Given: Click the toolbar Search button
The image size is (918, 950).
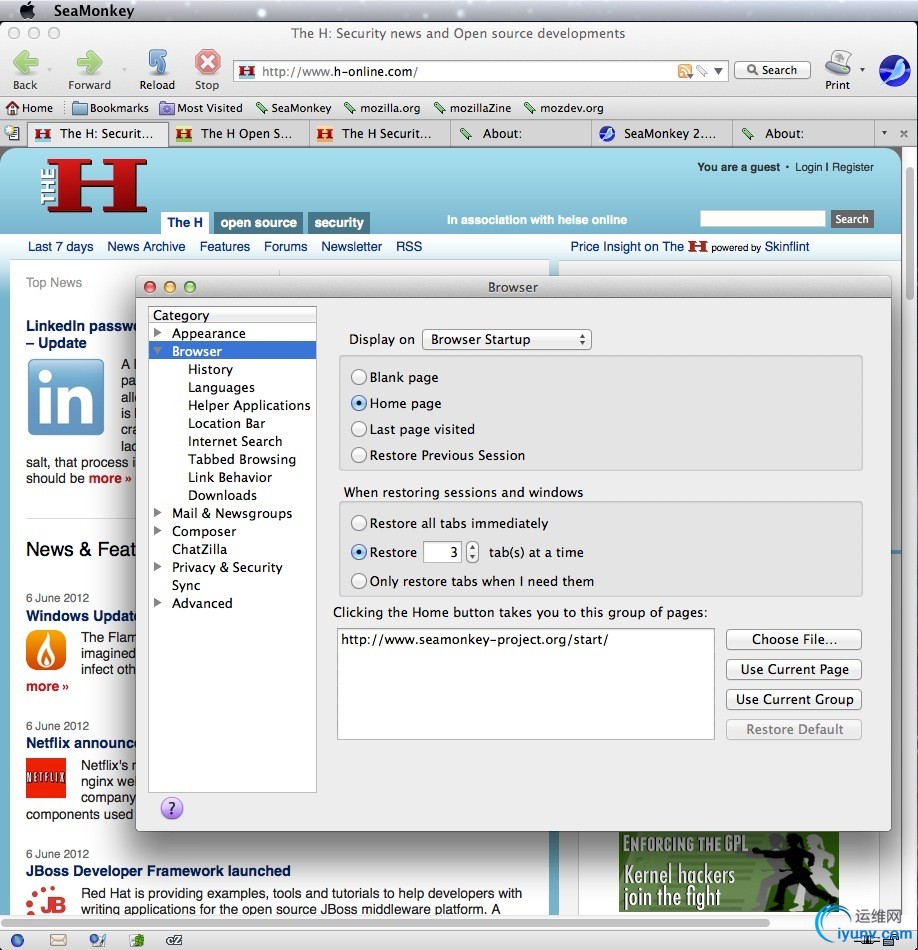Looking at the screenshot, I should coord(773,70).
